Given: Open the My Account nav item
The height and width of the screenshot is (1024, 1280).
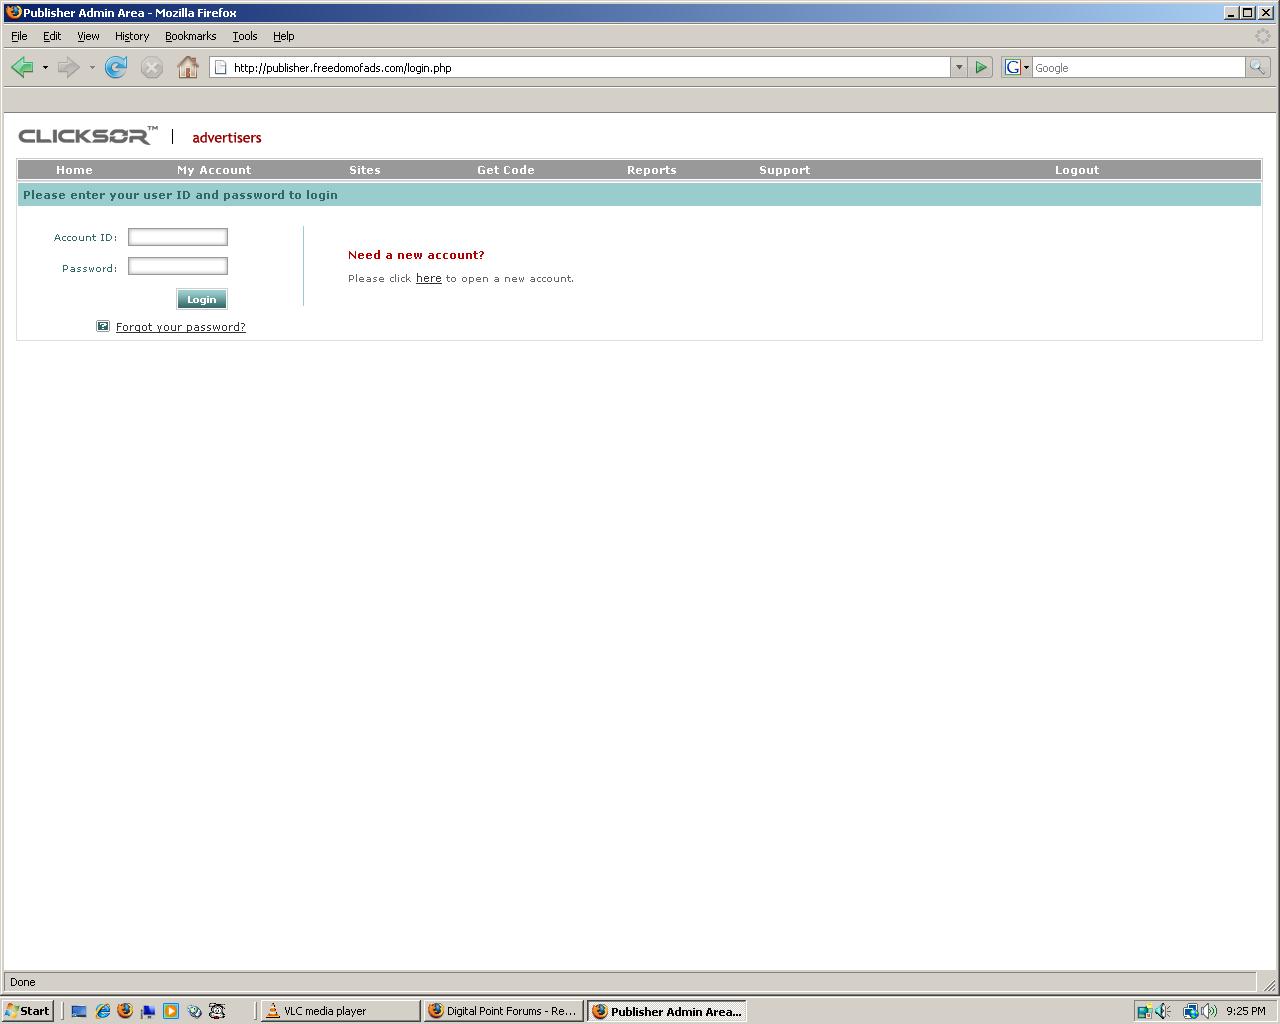Looking at the screenshot, I should point(214,170).
